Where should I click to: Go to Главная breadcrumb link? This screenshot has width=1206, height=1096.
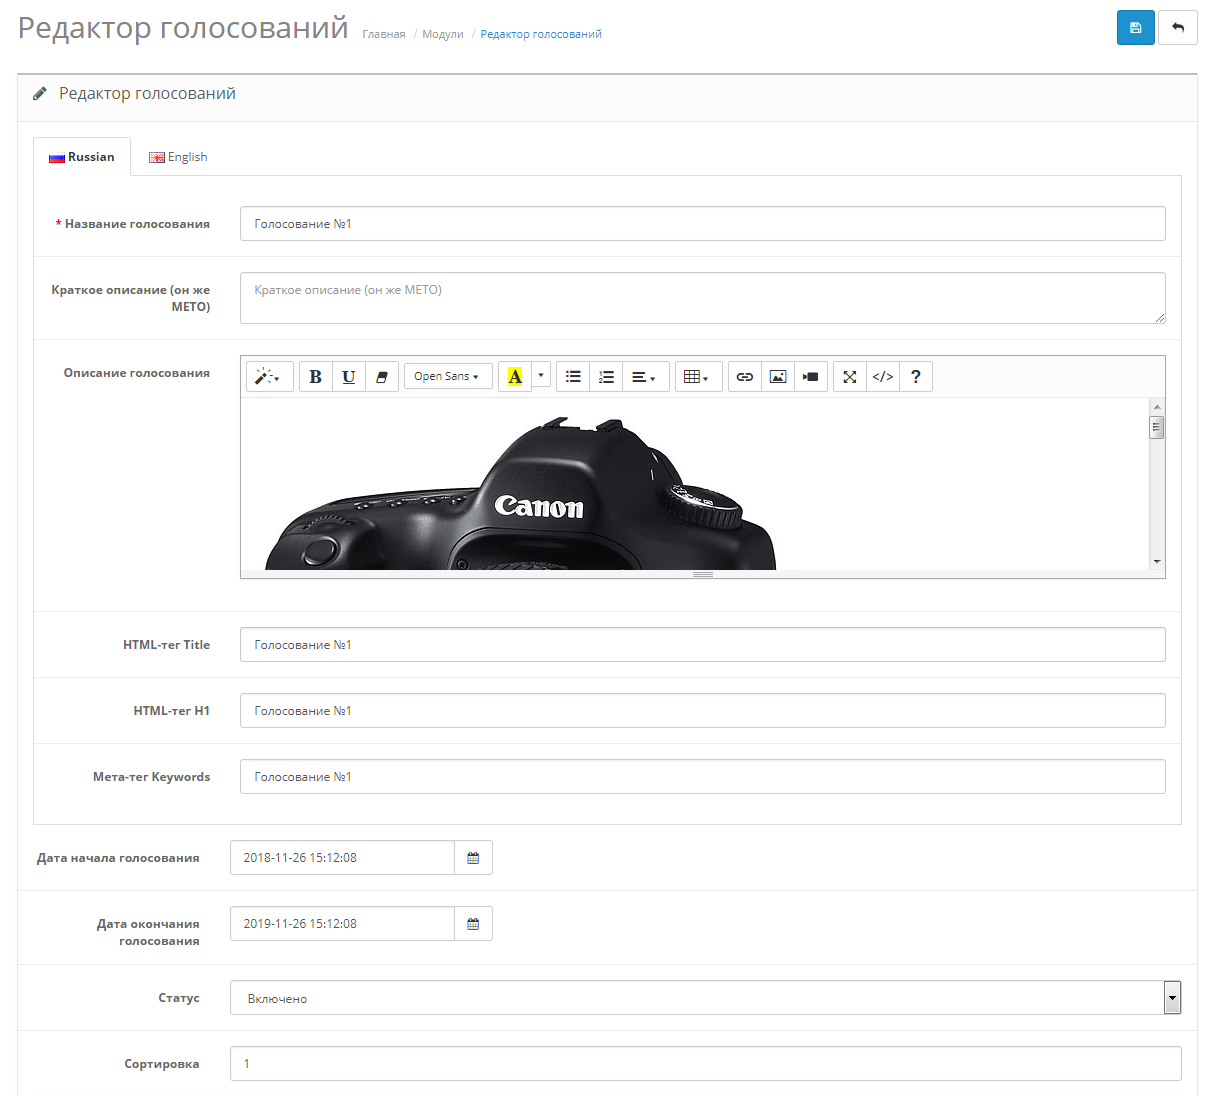[383, 34]
